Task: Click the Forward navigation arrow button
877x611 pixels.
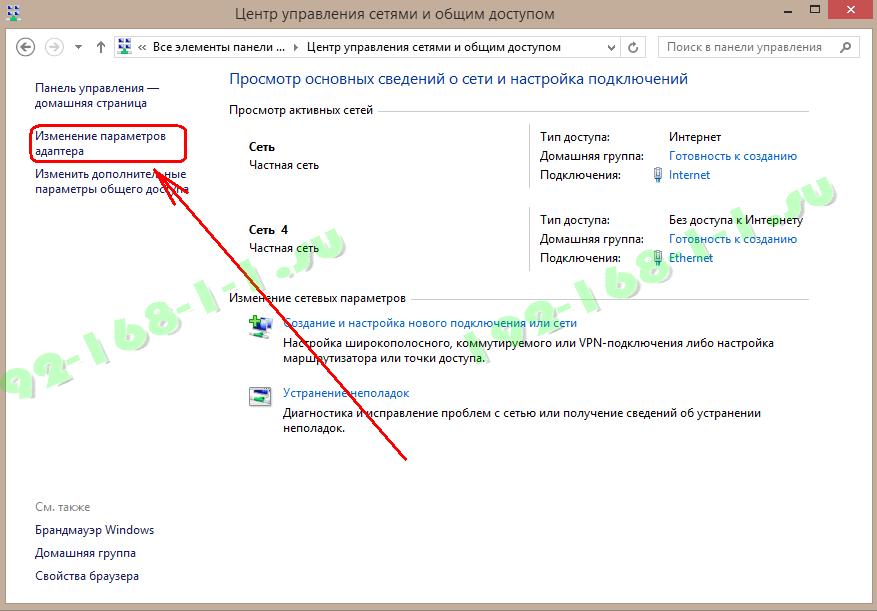Action: point(55,47)
